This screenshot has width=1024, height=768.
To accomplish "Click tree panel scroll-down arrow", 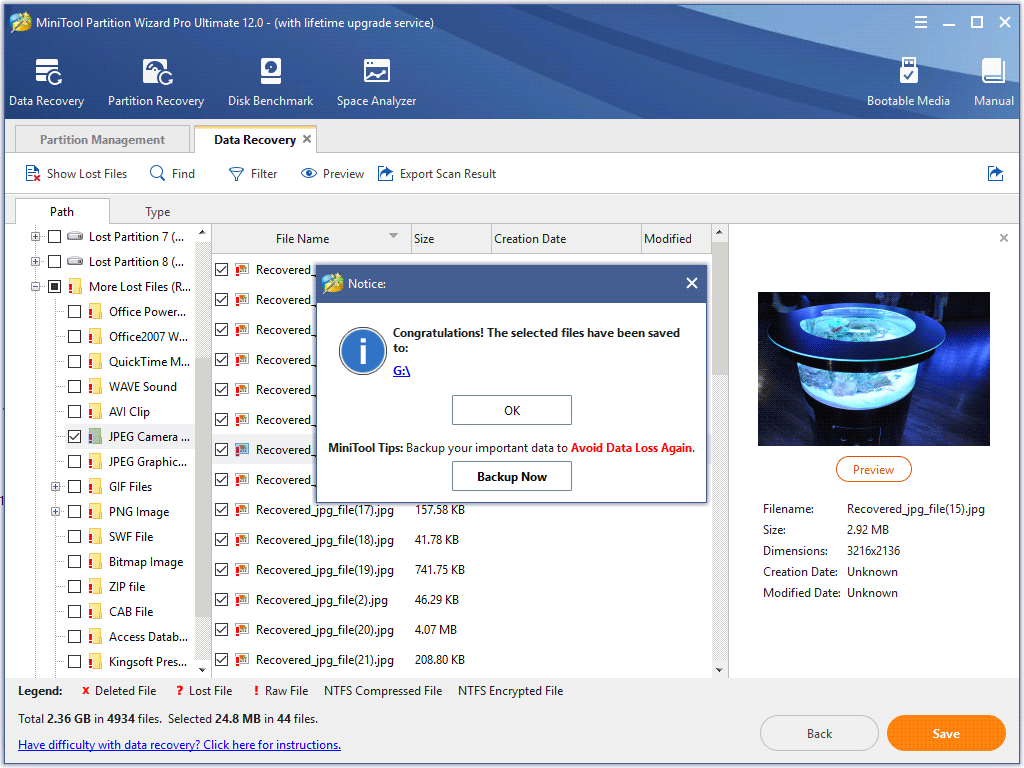I will pyautogui.click(x=202, y=669).
